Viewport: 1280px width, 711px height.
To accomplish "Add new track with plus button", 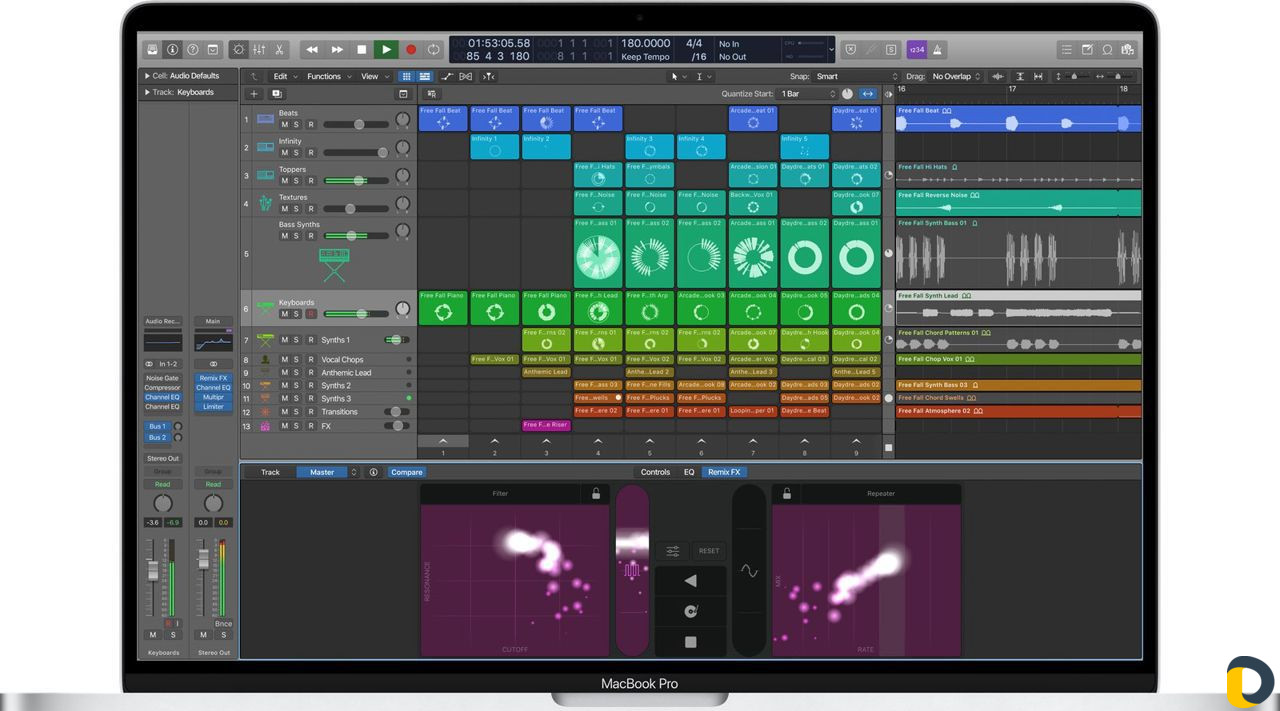I will click(x=253, y=93).
